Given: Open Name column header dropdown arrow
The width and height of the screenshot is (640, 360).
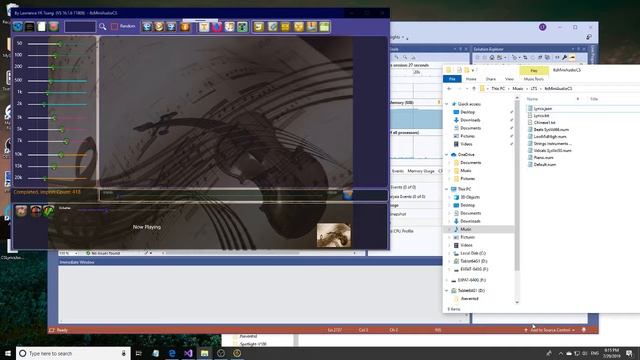Looking at the screenshot, I should [578, 99].
